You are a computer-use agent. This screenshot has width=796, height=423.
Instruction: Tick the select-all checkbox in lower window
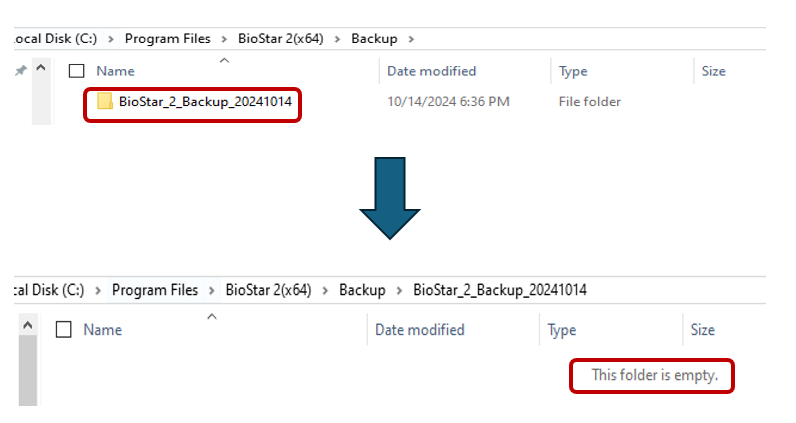pyautogui.click(x=63, y=330)
